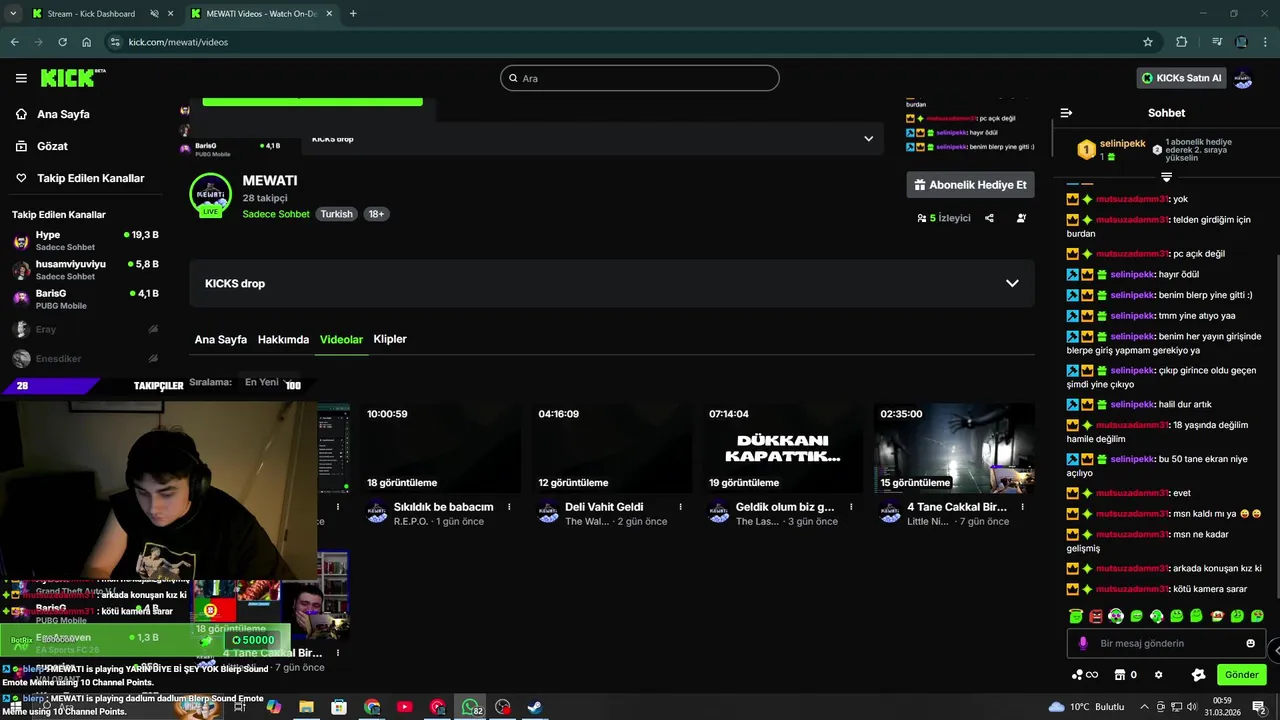Open channel share icon

[989, 218]
